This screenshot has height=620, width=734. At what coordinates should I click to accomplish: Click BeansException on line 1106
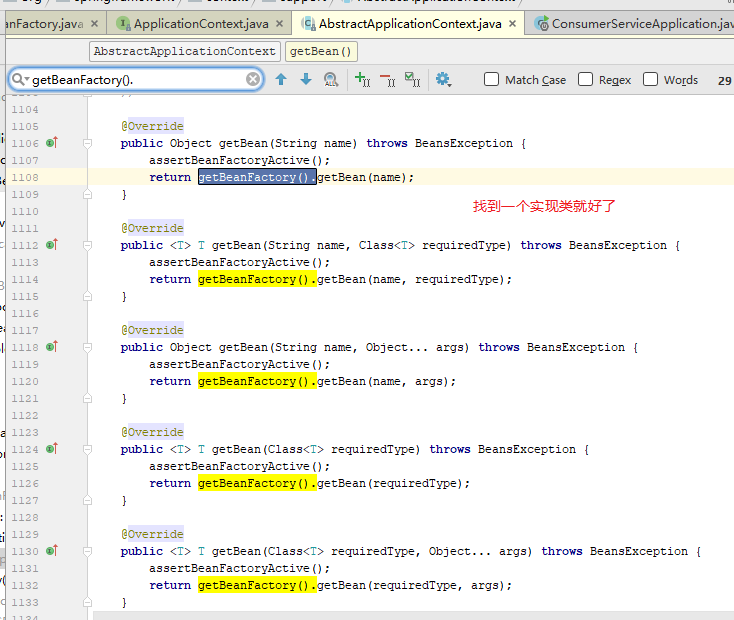click(463, 143)
